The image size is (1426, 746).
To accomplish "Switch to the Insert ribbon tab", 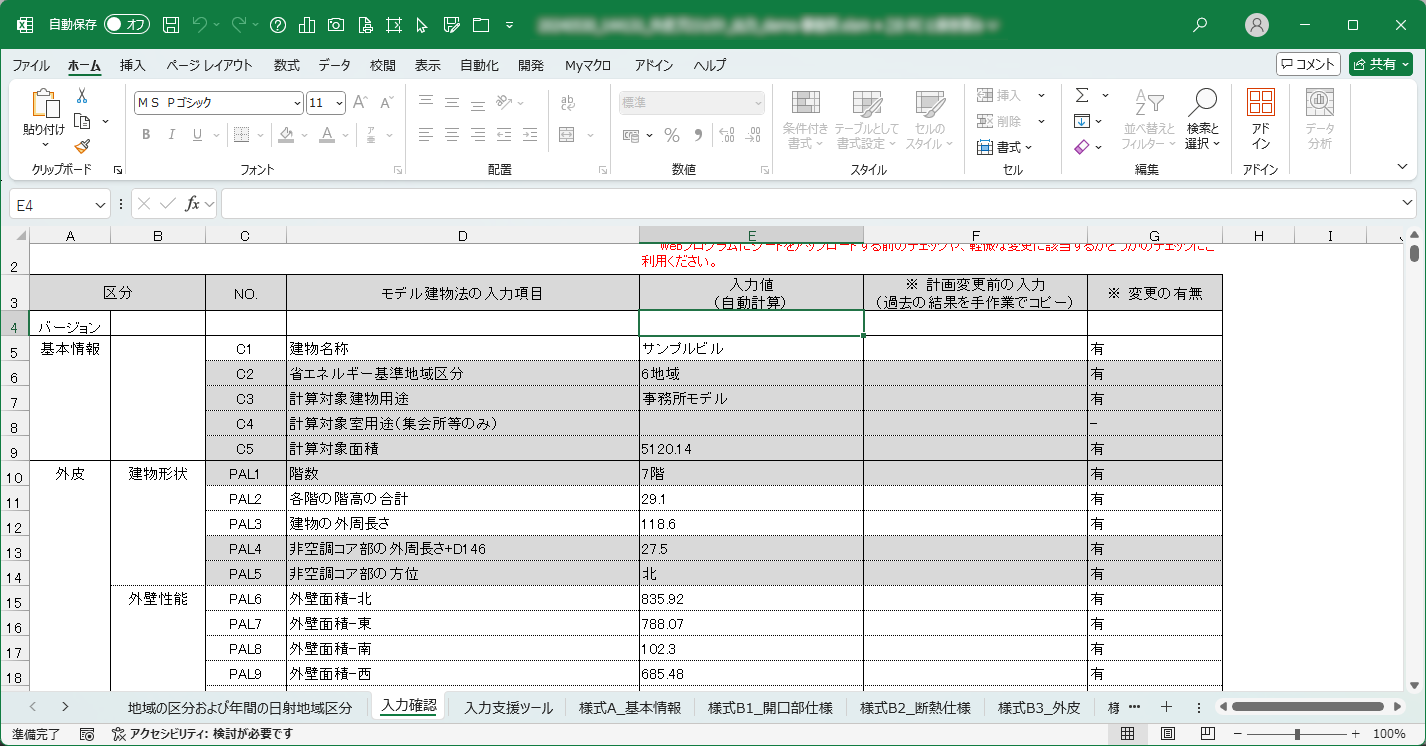I will 133,65.
